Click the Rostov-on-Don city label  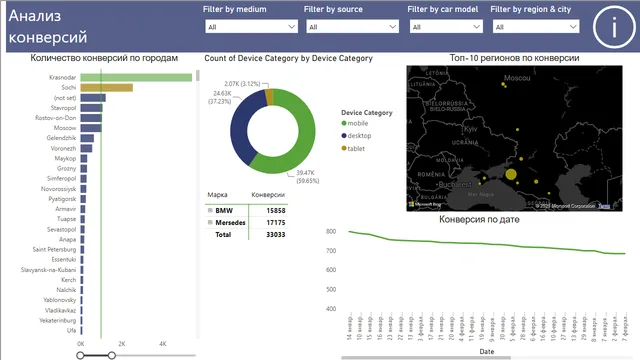pos(56,118)
